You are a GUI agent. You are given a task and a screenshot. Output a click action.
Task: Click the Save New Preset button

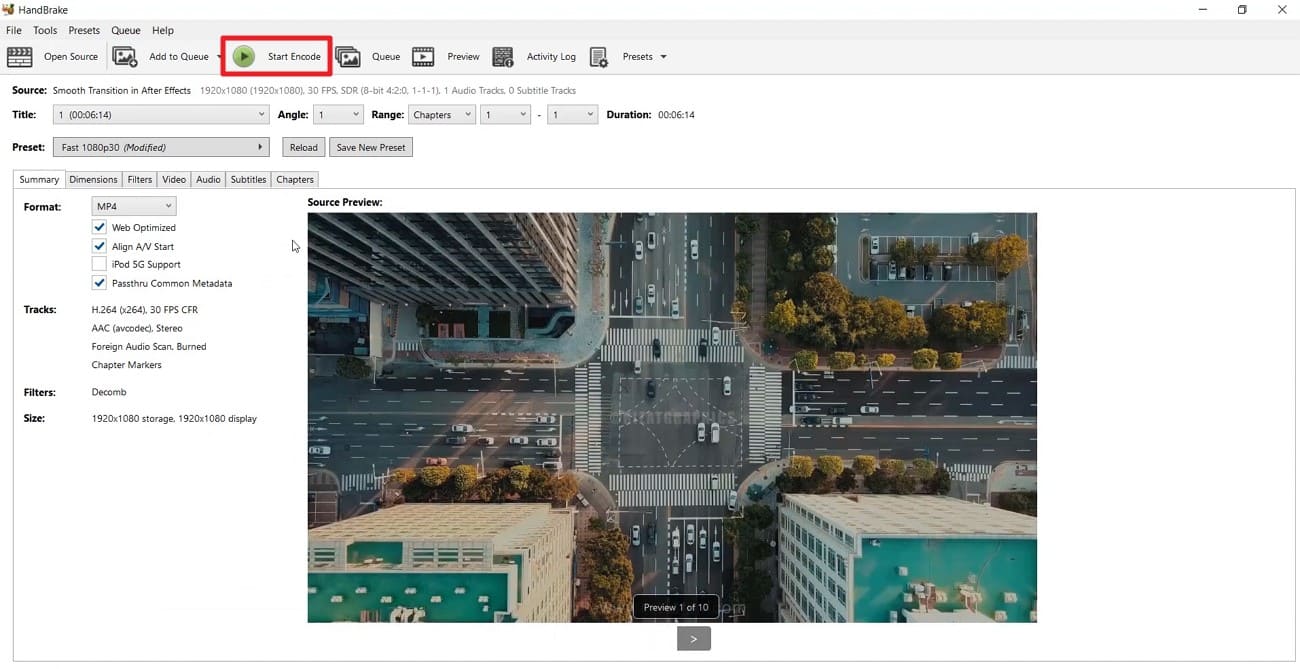371,147
